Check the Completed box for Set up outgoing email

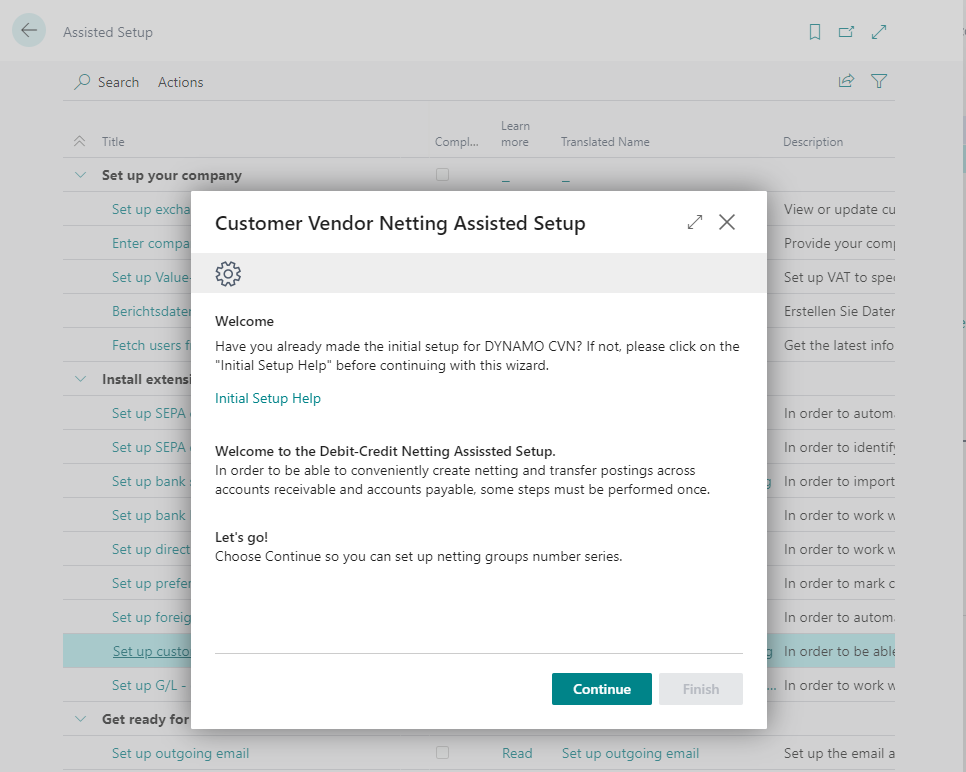click(443, 753)
